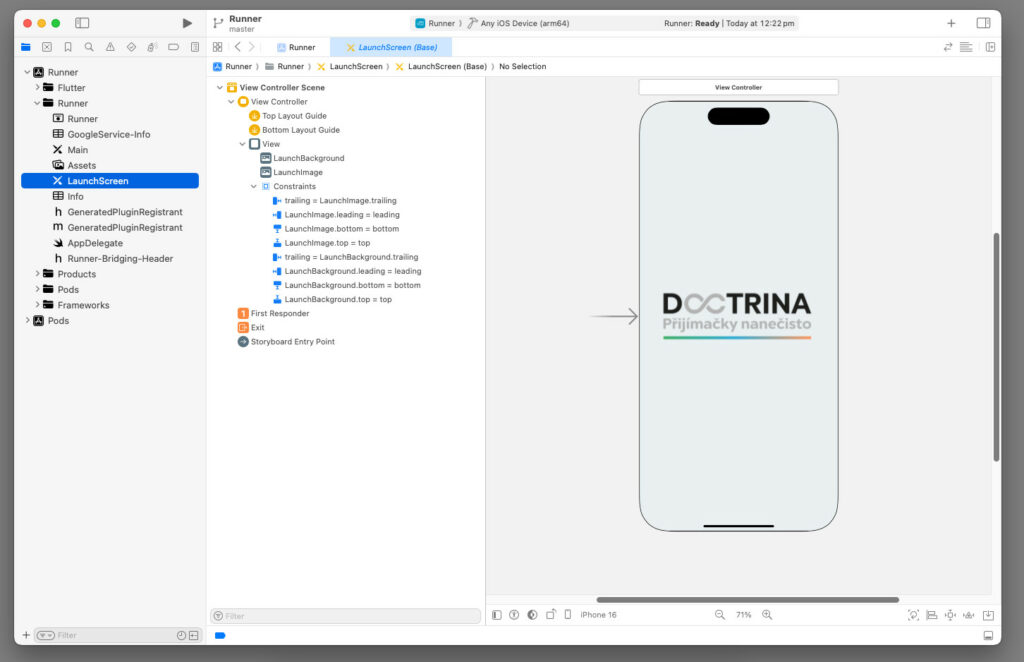This screenshot has width=1024, height=662.
Task: Click the code review arrows icon
Action: click(x=948, y=47)
